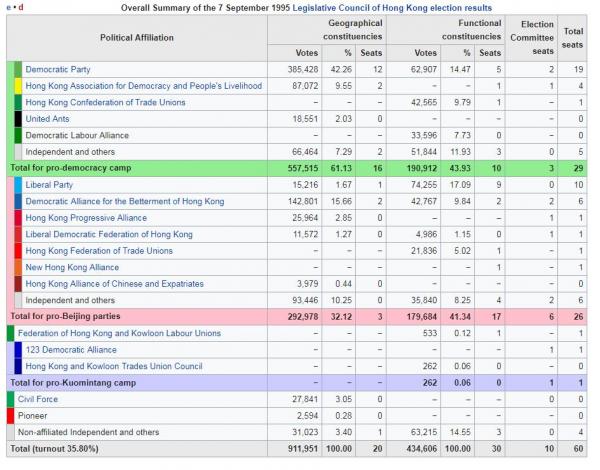This screenshot has height=470, width=600.
Task: Open the United Ants party link
Action: click(48, 118)
